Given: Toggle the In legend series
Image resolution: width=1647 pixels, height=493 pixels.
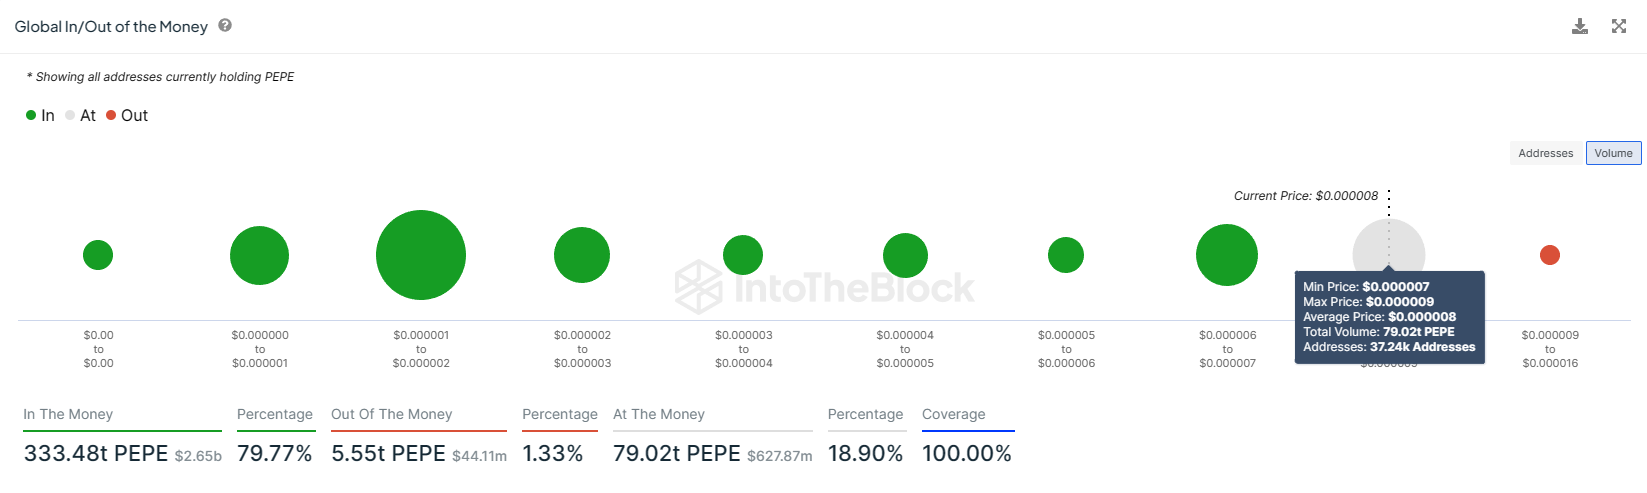Looking at the screenshot, I should point(41,116).
